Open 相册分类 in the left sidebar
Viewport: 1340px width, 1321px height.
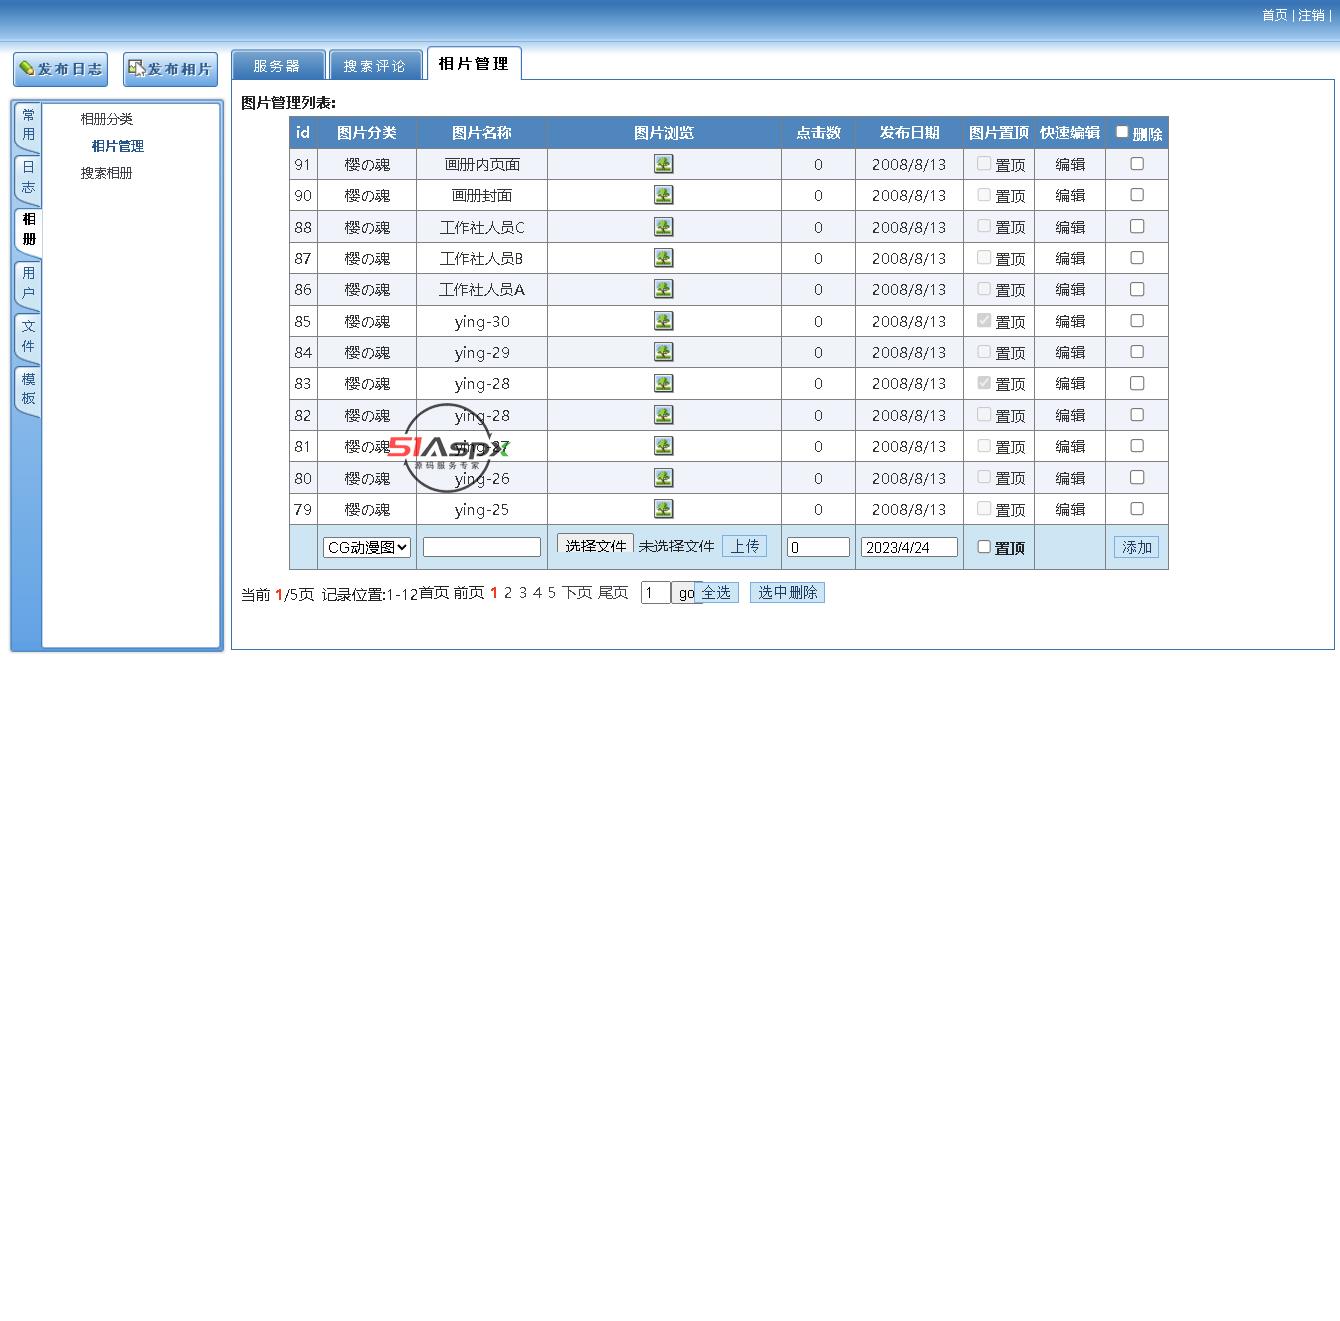[107, 119]
